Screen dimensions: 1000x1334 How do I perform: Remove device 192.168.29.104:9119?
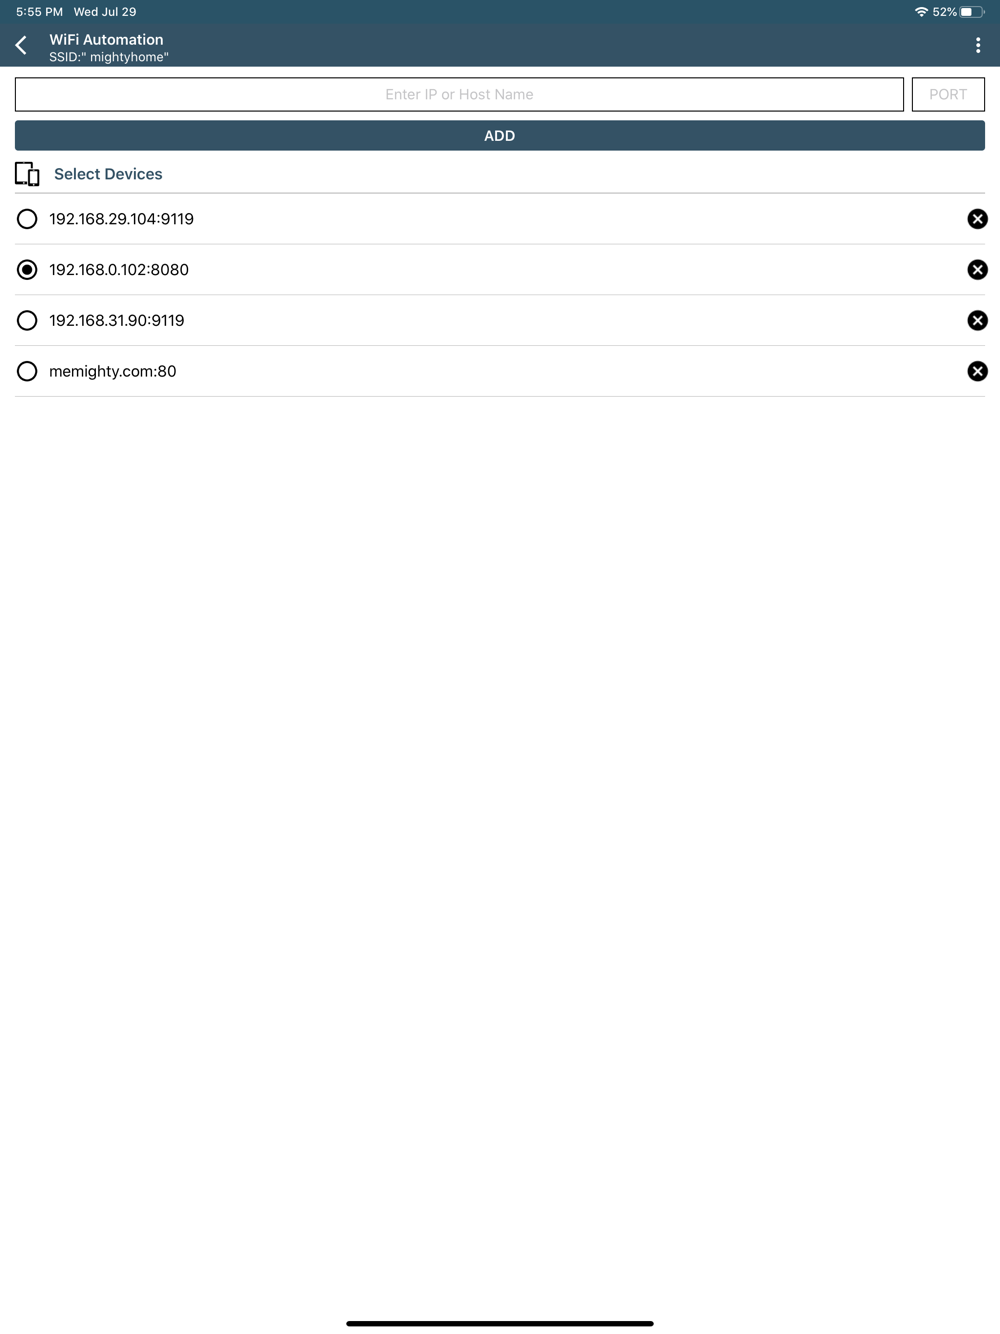[977, 219]
